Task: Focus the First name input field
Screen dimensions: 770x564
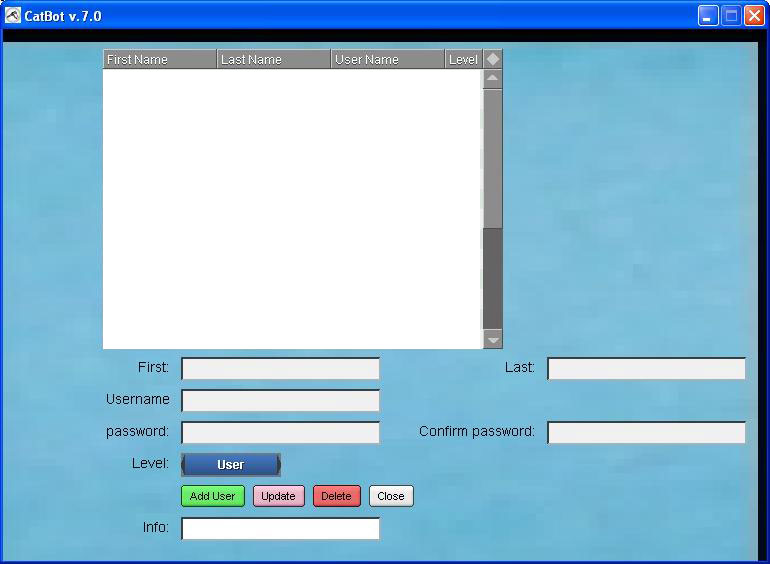Action: click(280, 368)
